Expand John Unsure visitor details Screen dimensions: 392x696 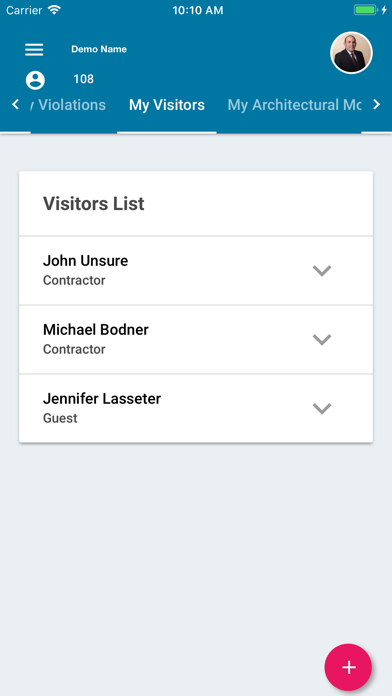click(322, 271)
